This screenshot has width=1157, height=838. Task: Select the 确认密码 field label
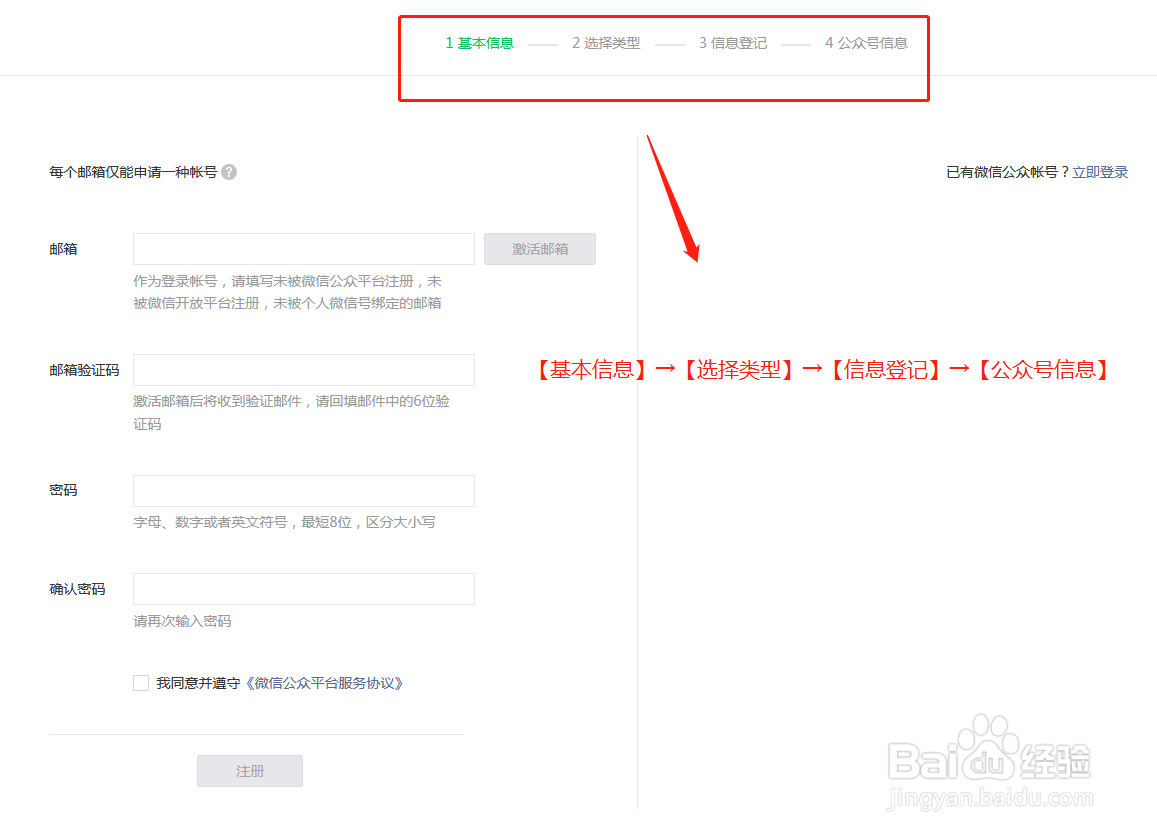[77, 589]
